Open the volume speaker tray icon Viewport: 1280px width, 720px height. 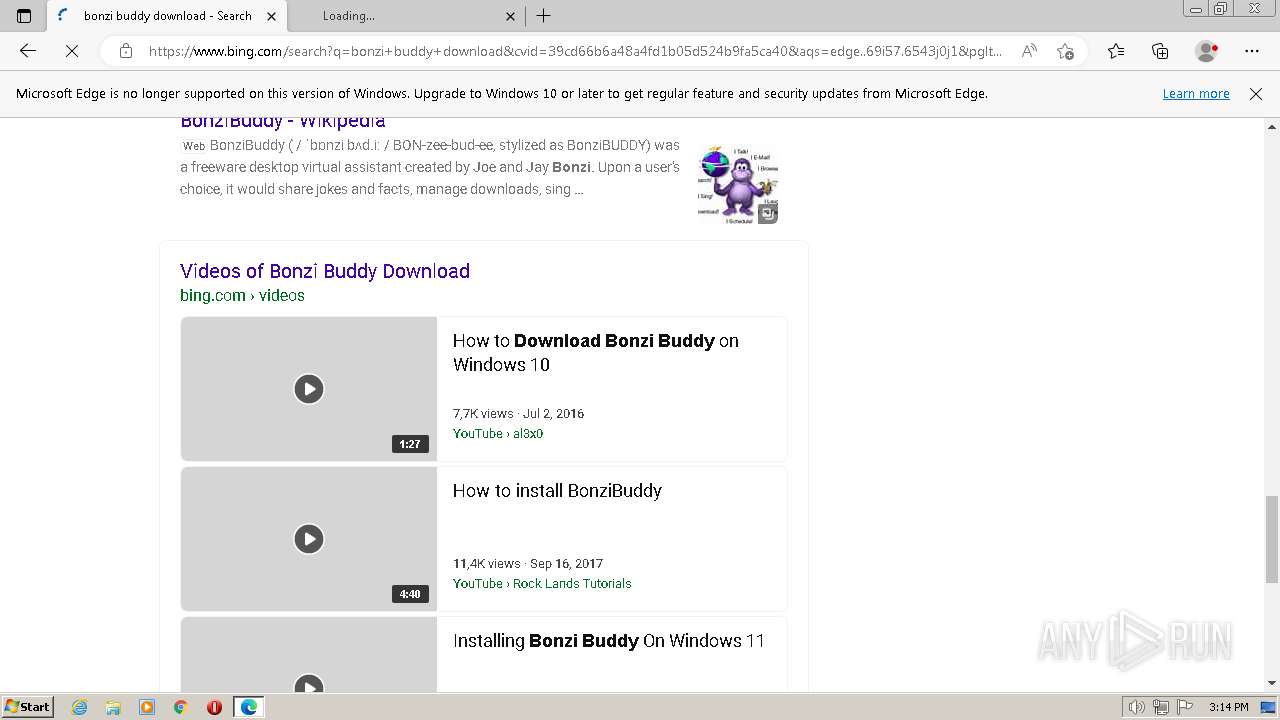pos(1136,707)
